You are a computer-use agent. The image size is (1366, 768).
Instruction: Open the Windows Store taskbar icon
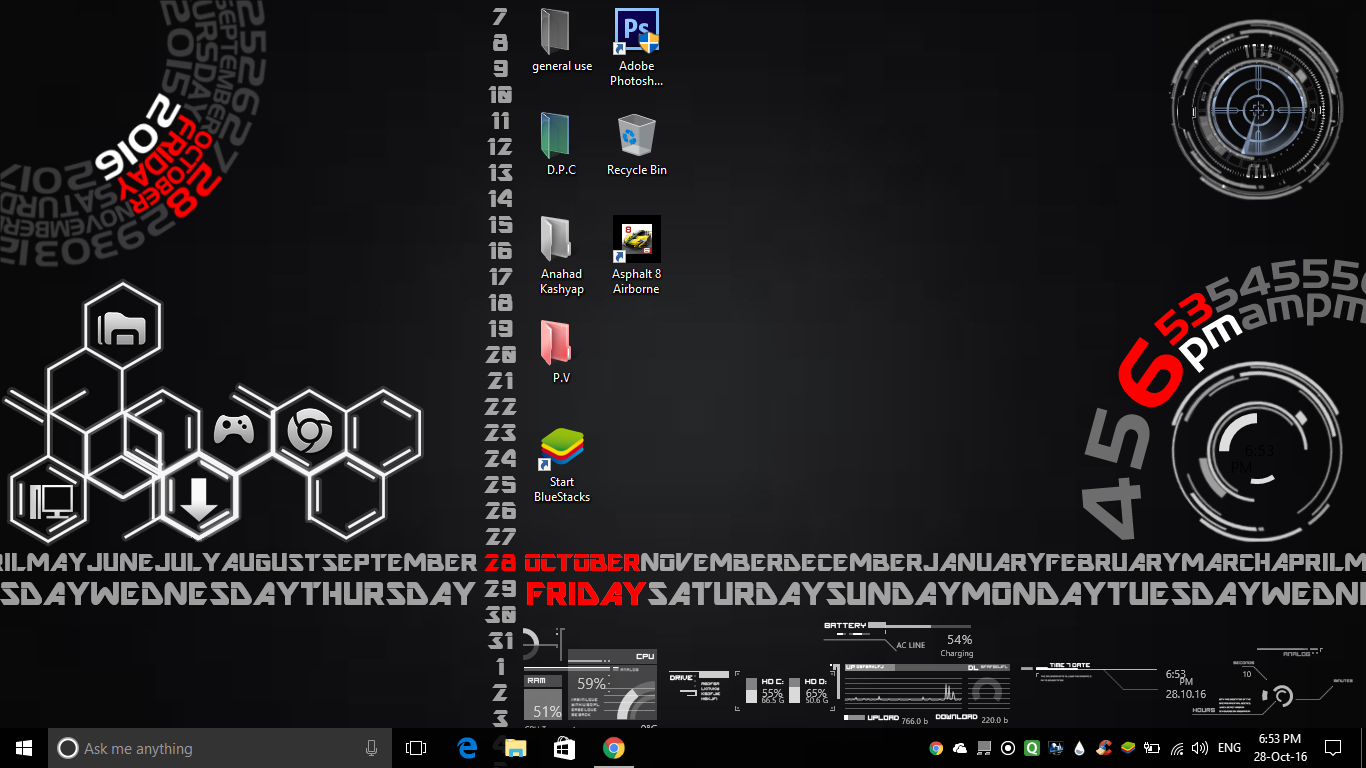(x=564, y=748)
